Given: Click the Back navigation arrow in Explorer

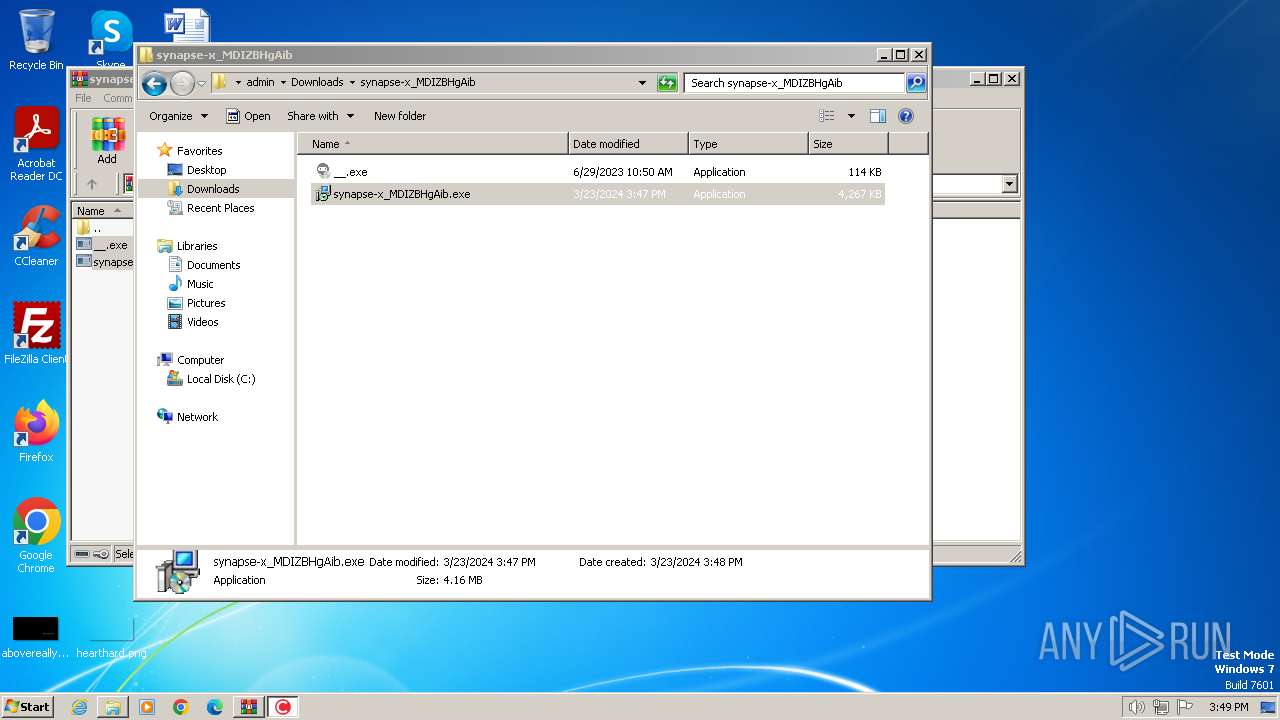Looking at the screenshot, I should [154, 84].
